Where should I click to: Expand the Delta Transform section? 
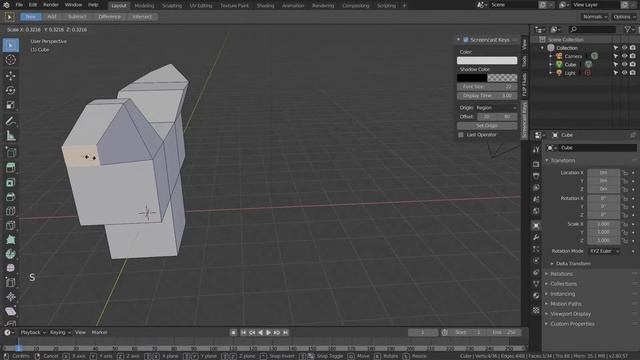(573, 264)
